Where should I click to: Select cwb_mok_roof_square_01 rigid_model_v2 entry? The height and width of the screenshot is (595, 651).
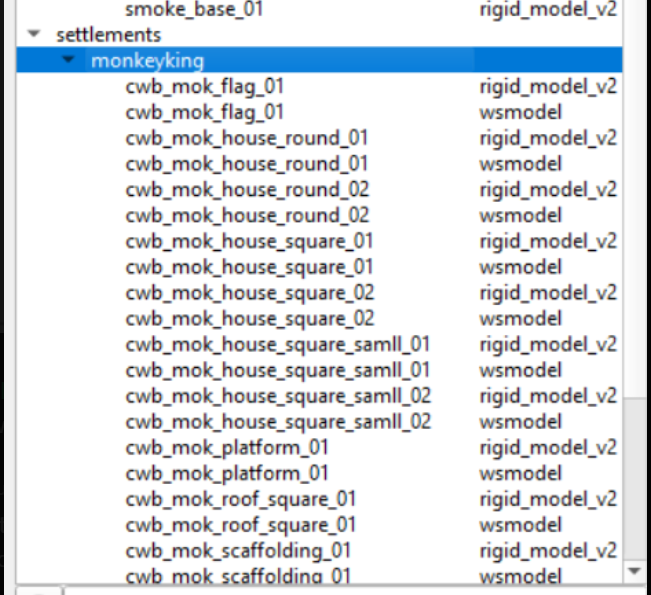319,498
